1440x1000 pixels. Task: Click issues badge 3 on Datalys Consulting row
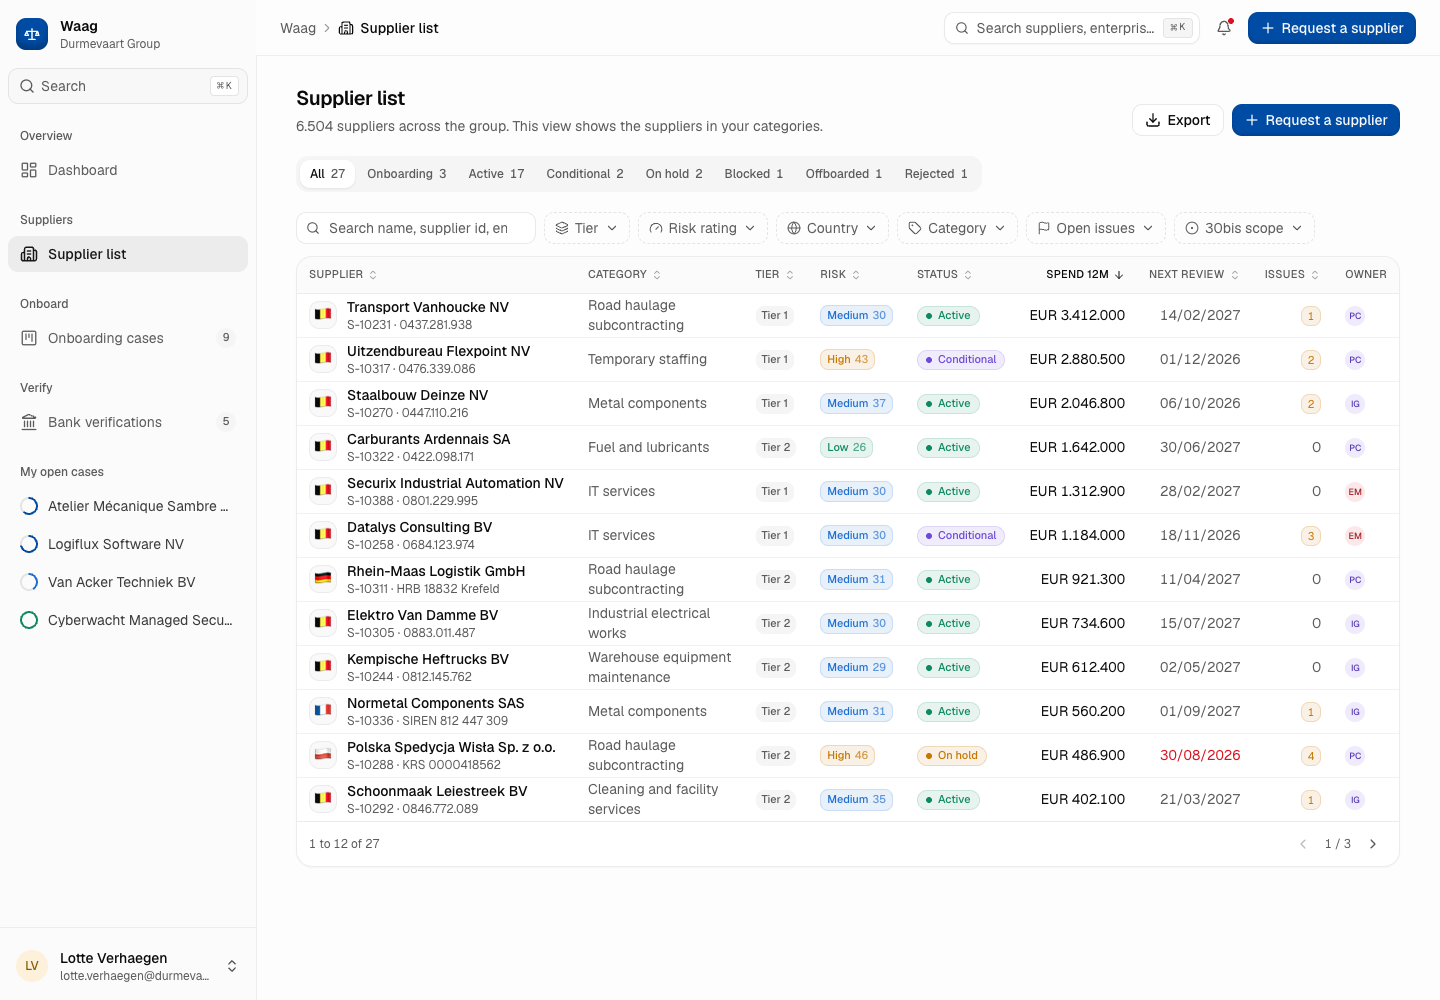coord(1311,536)
